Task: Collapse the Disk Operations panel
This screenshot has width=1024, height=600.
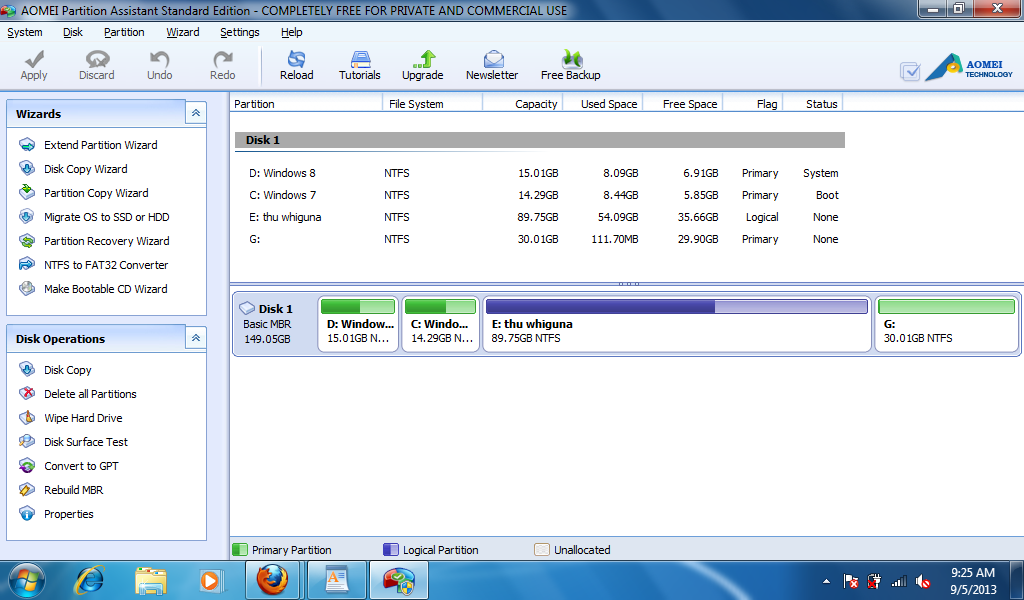Action: point(196,338)
